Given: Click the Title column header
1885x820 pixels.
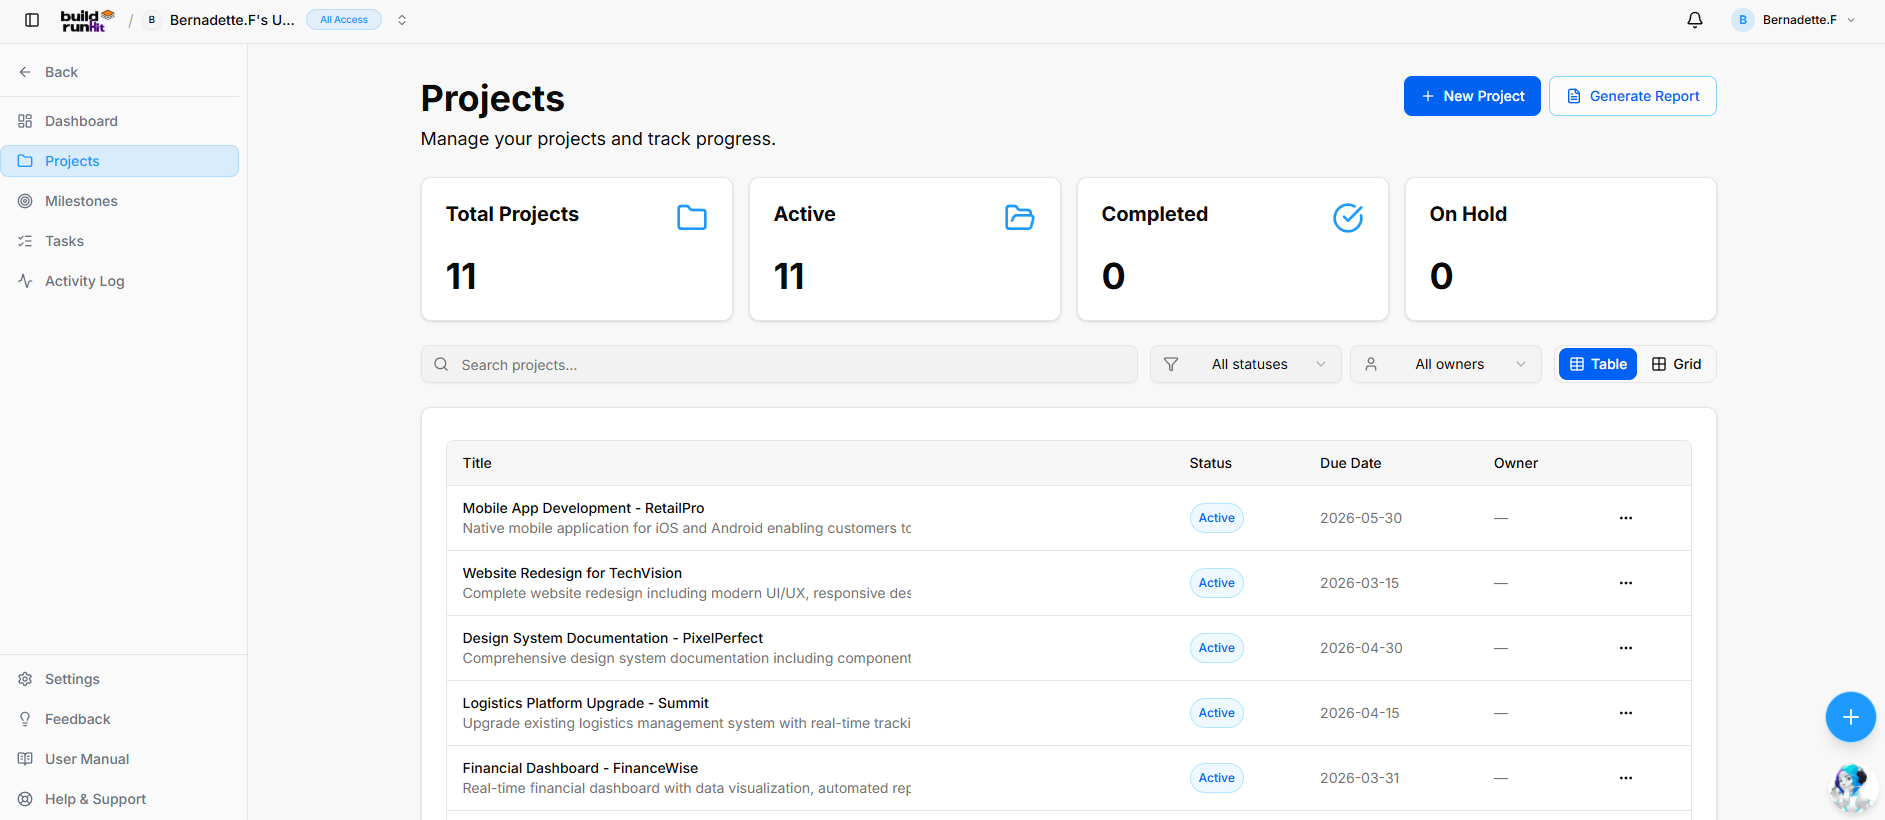Looking at the screenshot, I should [x=477, y=463].
